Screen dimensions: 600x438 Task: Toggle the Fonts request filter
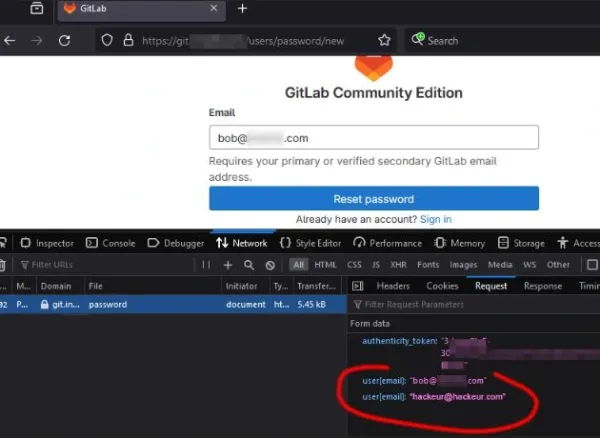(428, 265)
